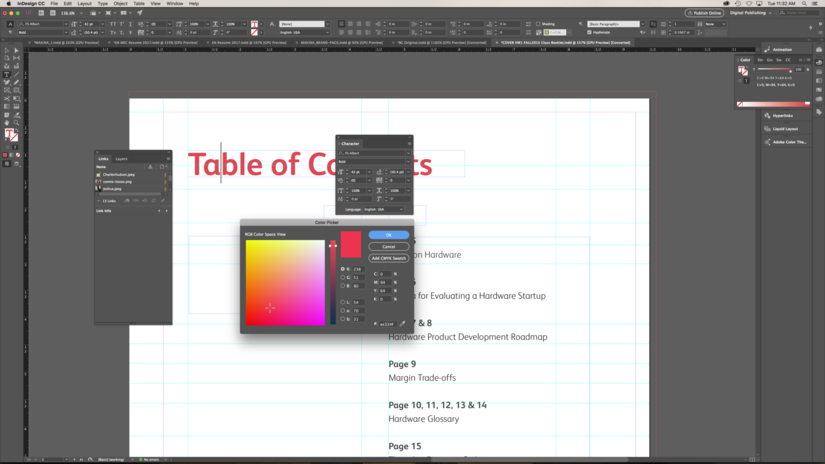825x464 pixels.
Task: Toggle the Hyphenate checkbox
Action: (x=589, y=32)
